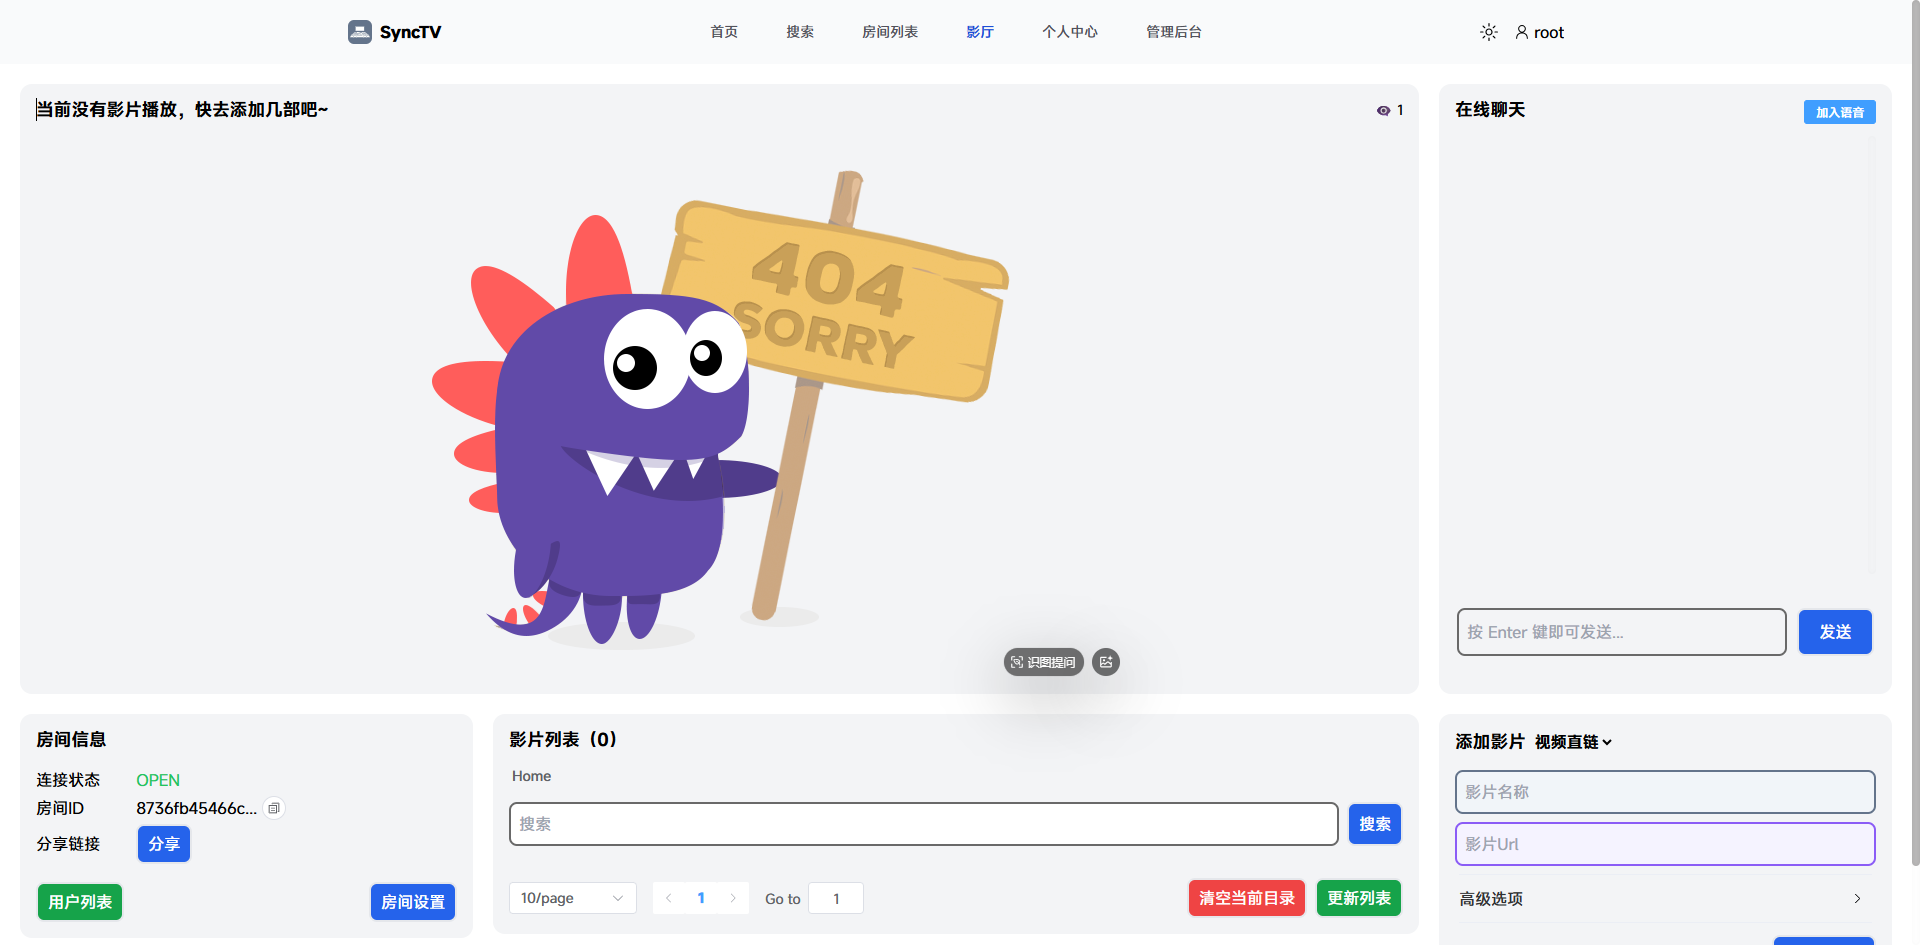Viewport: 1920px width, 945px height.
Task: Click the image save icon beside 识图提问
Action: [x=1106, y=662]
